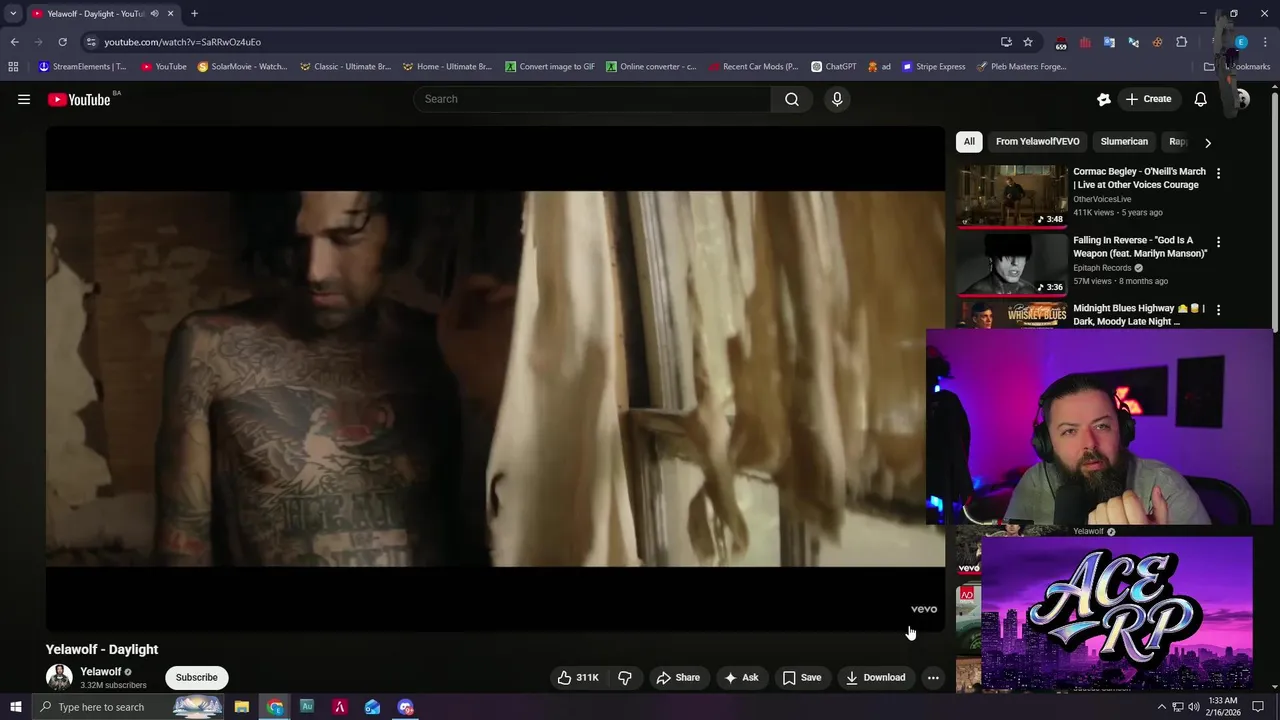This screenshot has width=1280, height=720.
Task: Show more filter chips with arrow
Action: (1208, 142)
